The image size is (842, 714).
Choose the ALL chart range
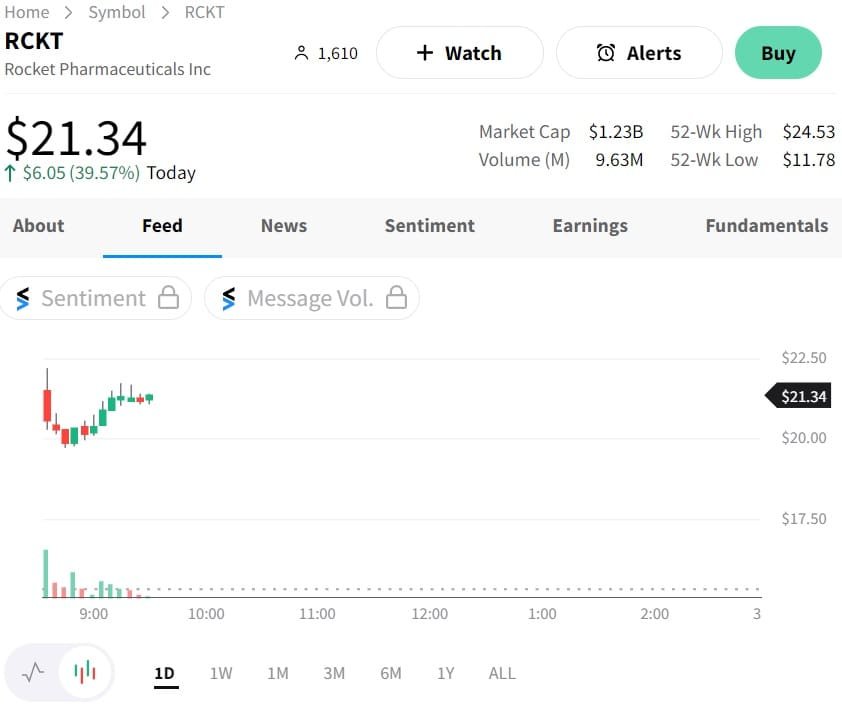[x=502, y=673]
